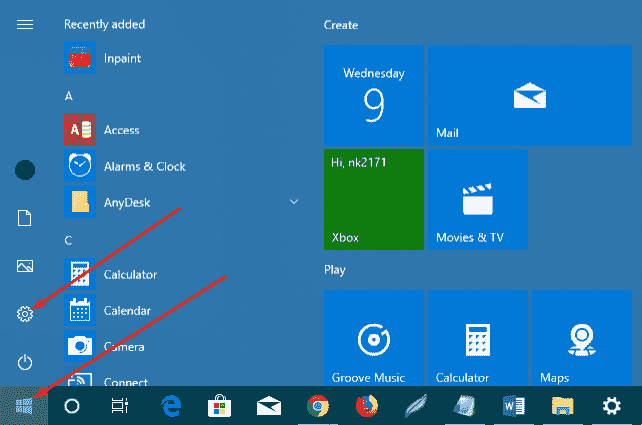Launch Word from the taskbar
Viewport: 642px width, 425px height.
click(513, 406)
